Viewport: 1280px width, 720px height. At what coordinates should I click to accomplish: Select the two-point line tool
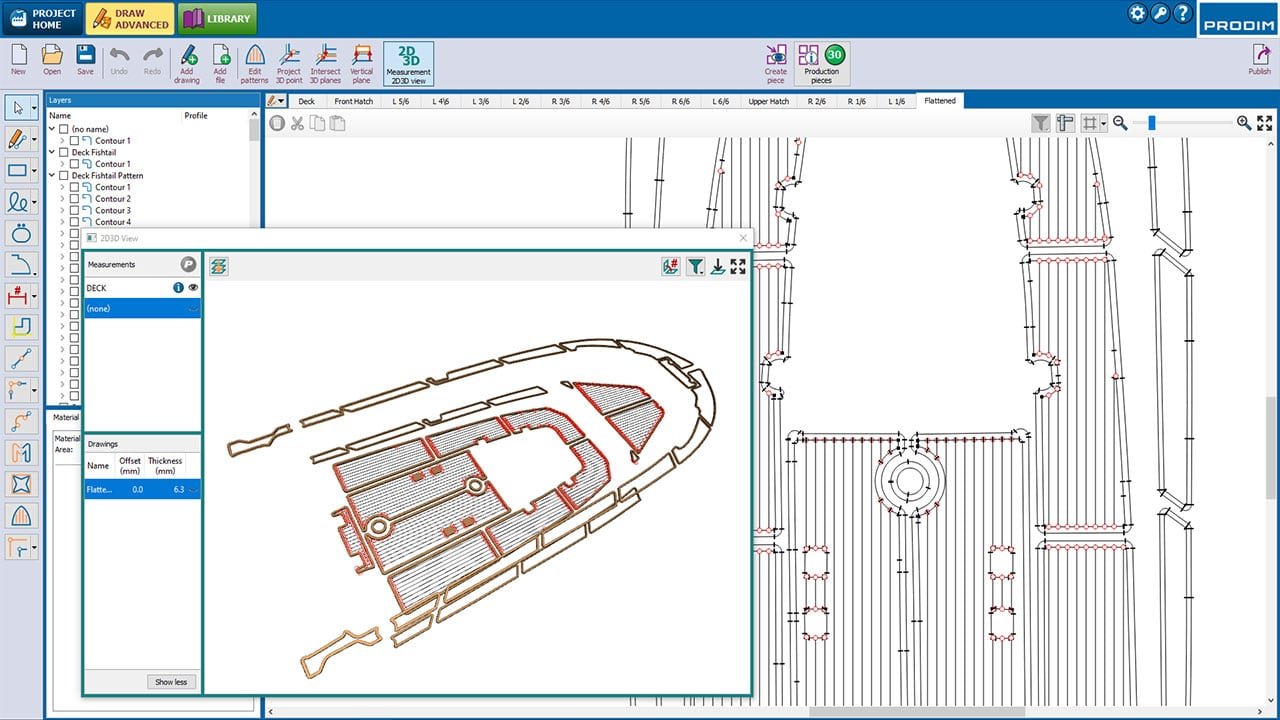(21, 359)
